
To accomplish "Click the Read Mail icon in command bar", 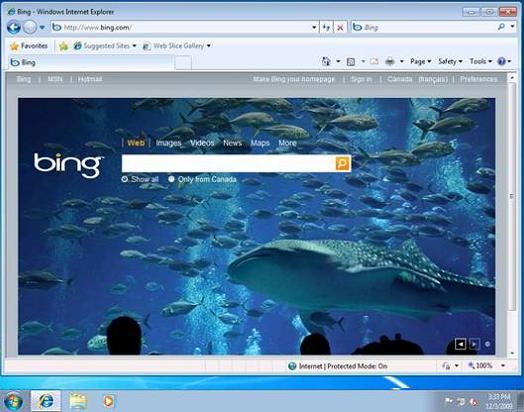I will pyautogui.click(x=374, y=61).
